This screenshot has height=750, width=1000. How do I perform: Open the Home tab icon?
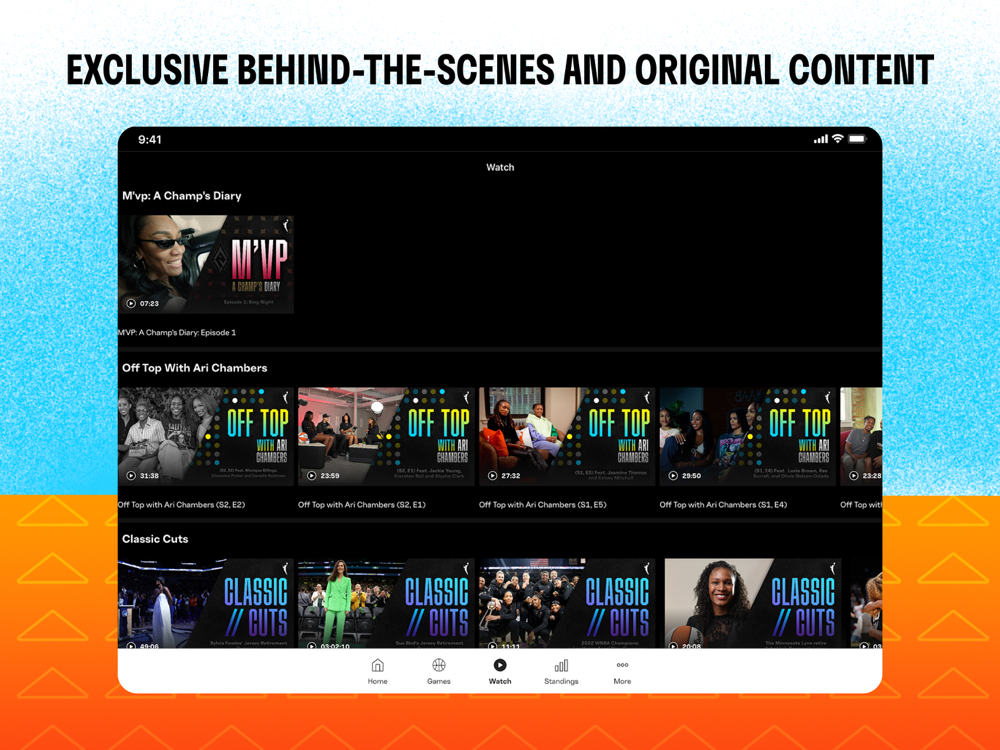[x=378, y=665]
